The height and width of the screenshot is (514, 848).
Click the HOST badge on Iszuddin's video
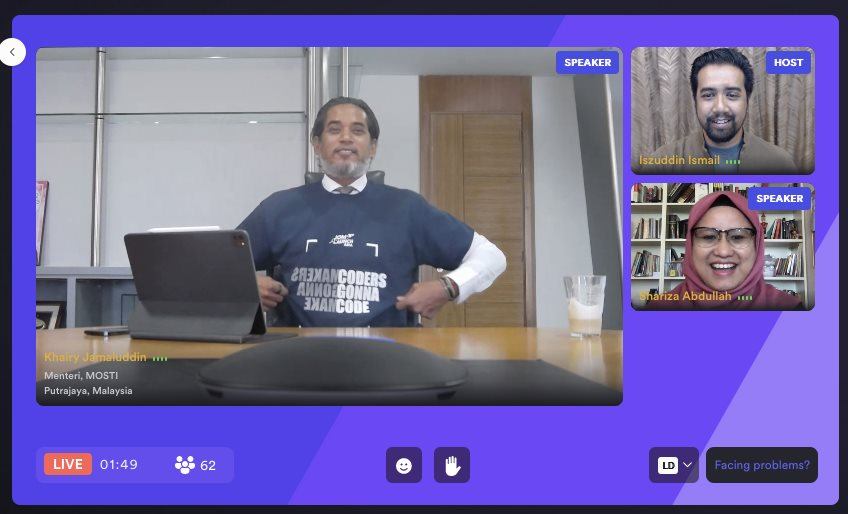788,62
